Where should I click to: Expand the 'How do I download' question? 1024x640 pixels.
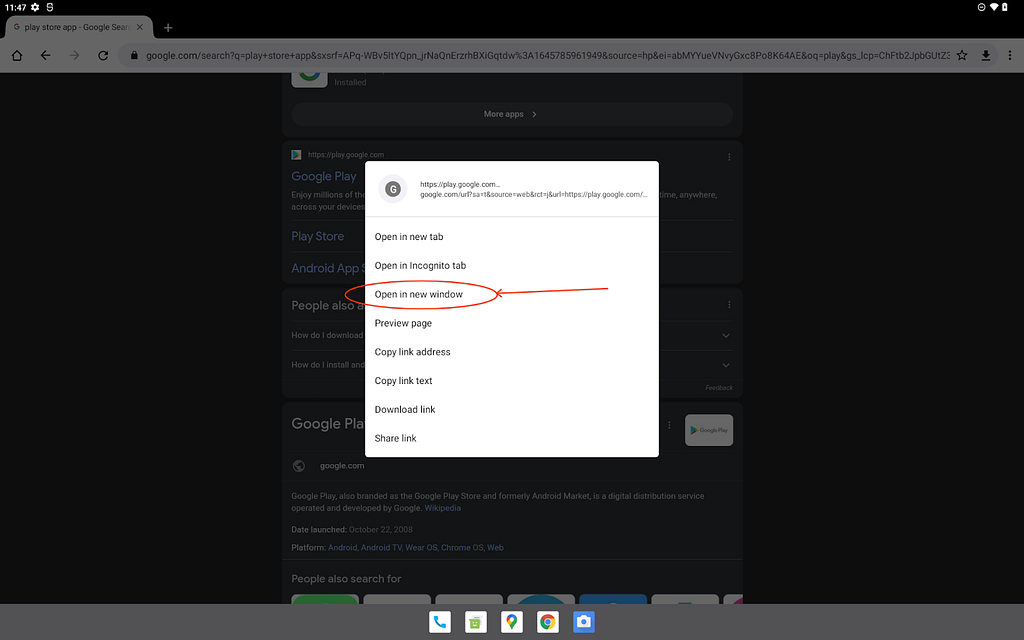point(726,336)
